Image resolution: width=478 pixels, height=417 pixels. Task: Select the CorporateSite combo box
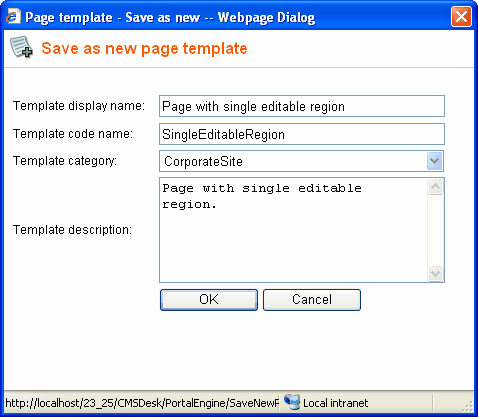[x=302, y=161]
